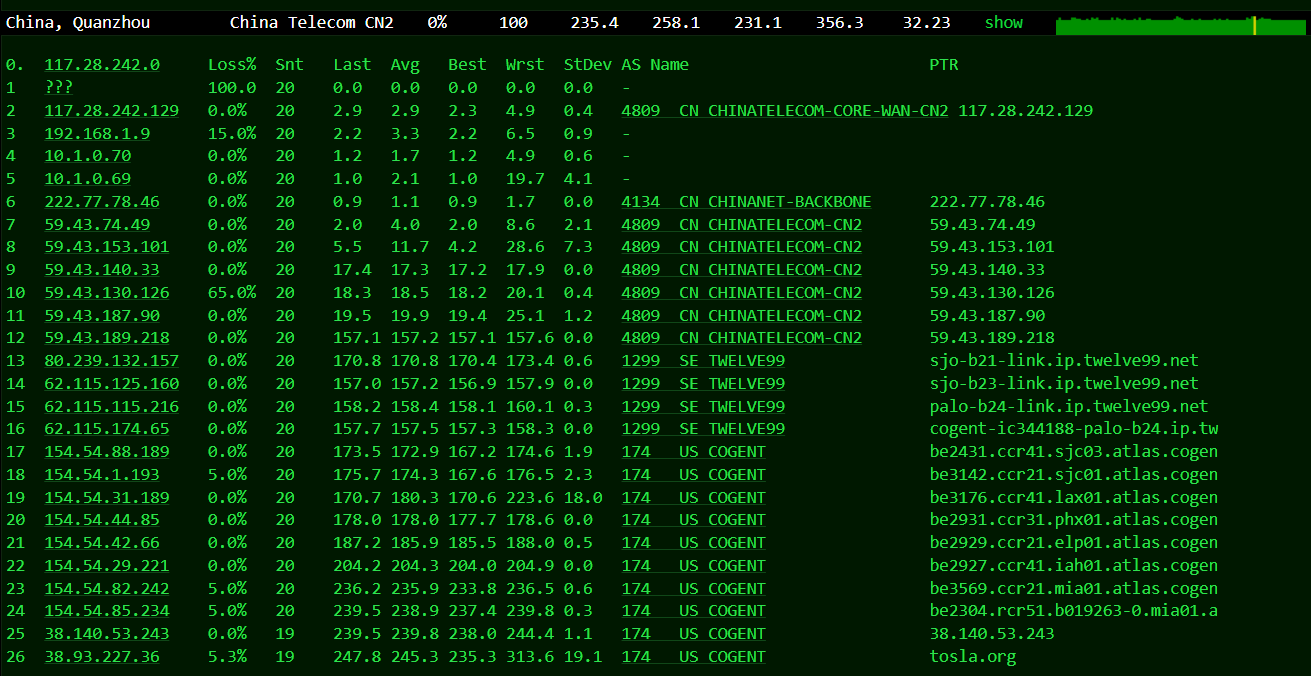
Task: Click AS 4809 link on hop 12 row
Action: pyautogui.click(x=741, y=337)
